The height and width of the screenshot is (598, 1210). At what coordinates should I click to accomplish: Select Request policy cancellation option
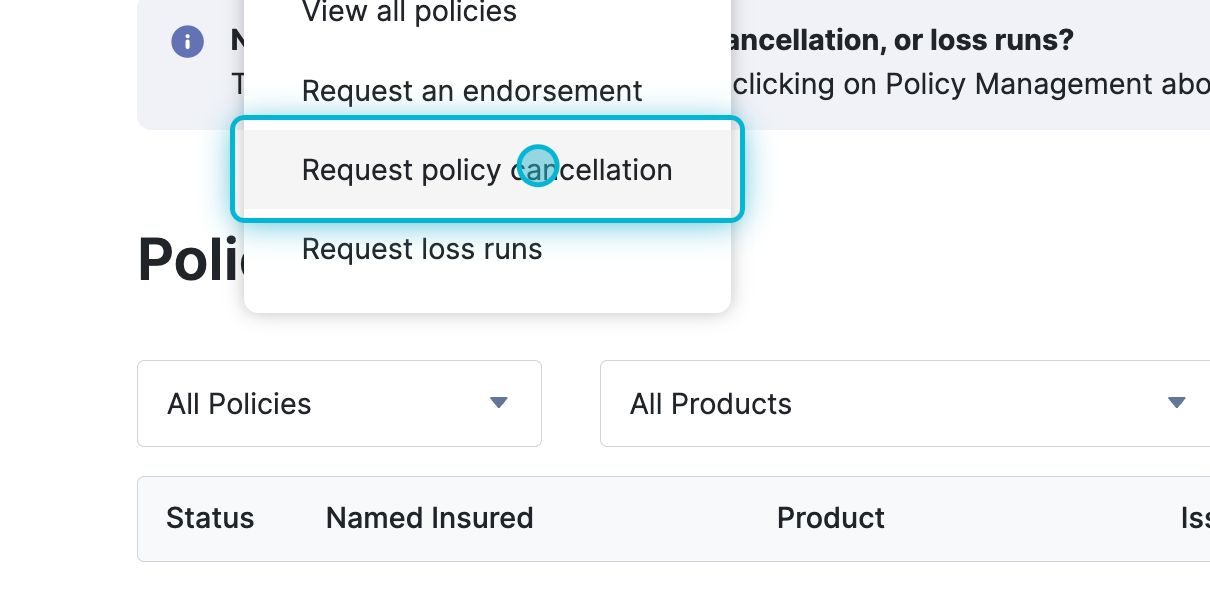pos(487,170)
